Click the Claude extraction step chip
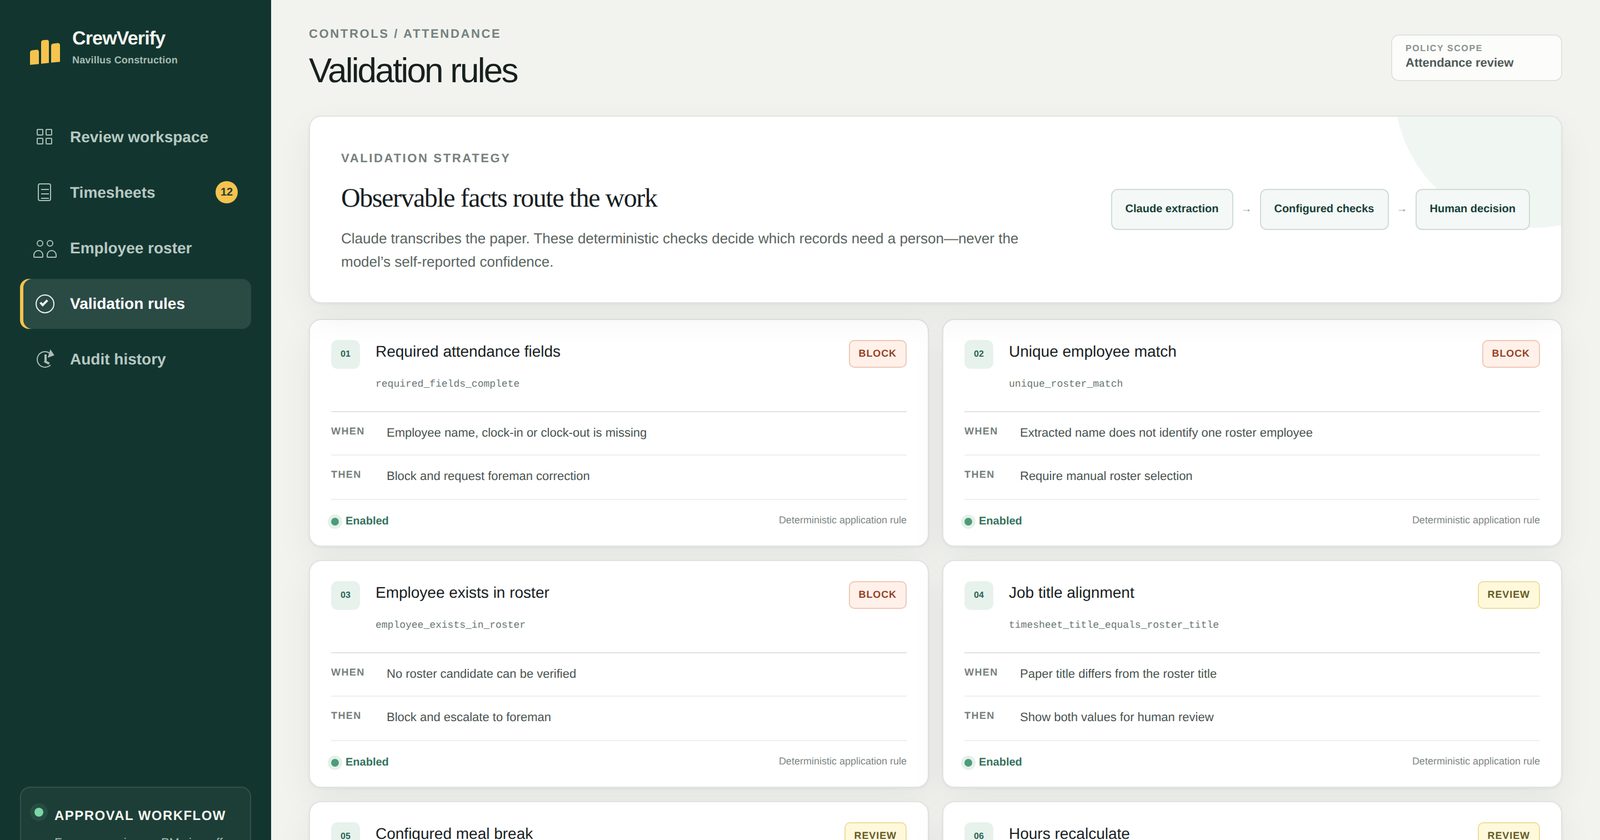Viewport: 1600px width, 840px height. (x=1172, y=209)
